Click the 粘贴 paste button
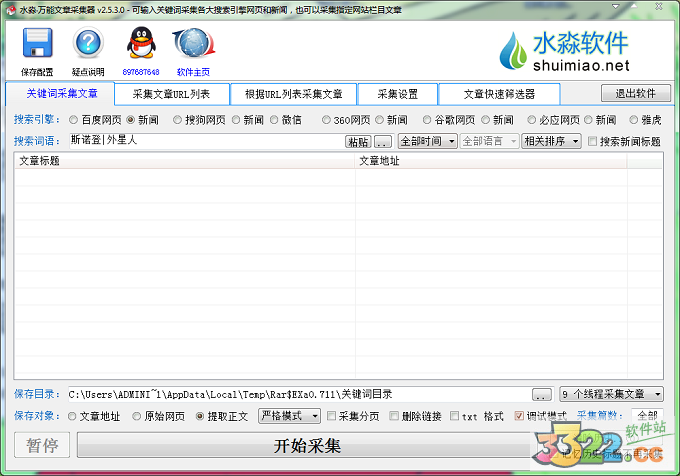Viewport: 680px width, 476px height. coord(358,142)
